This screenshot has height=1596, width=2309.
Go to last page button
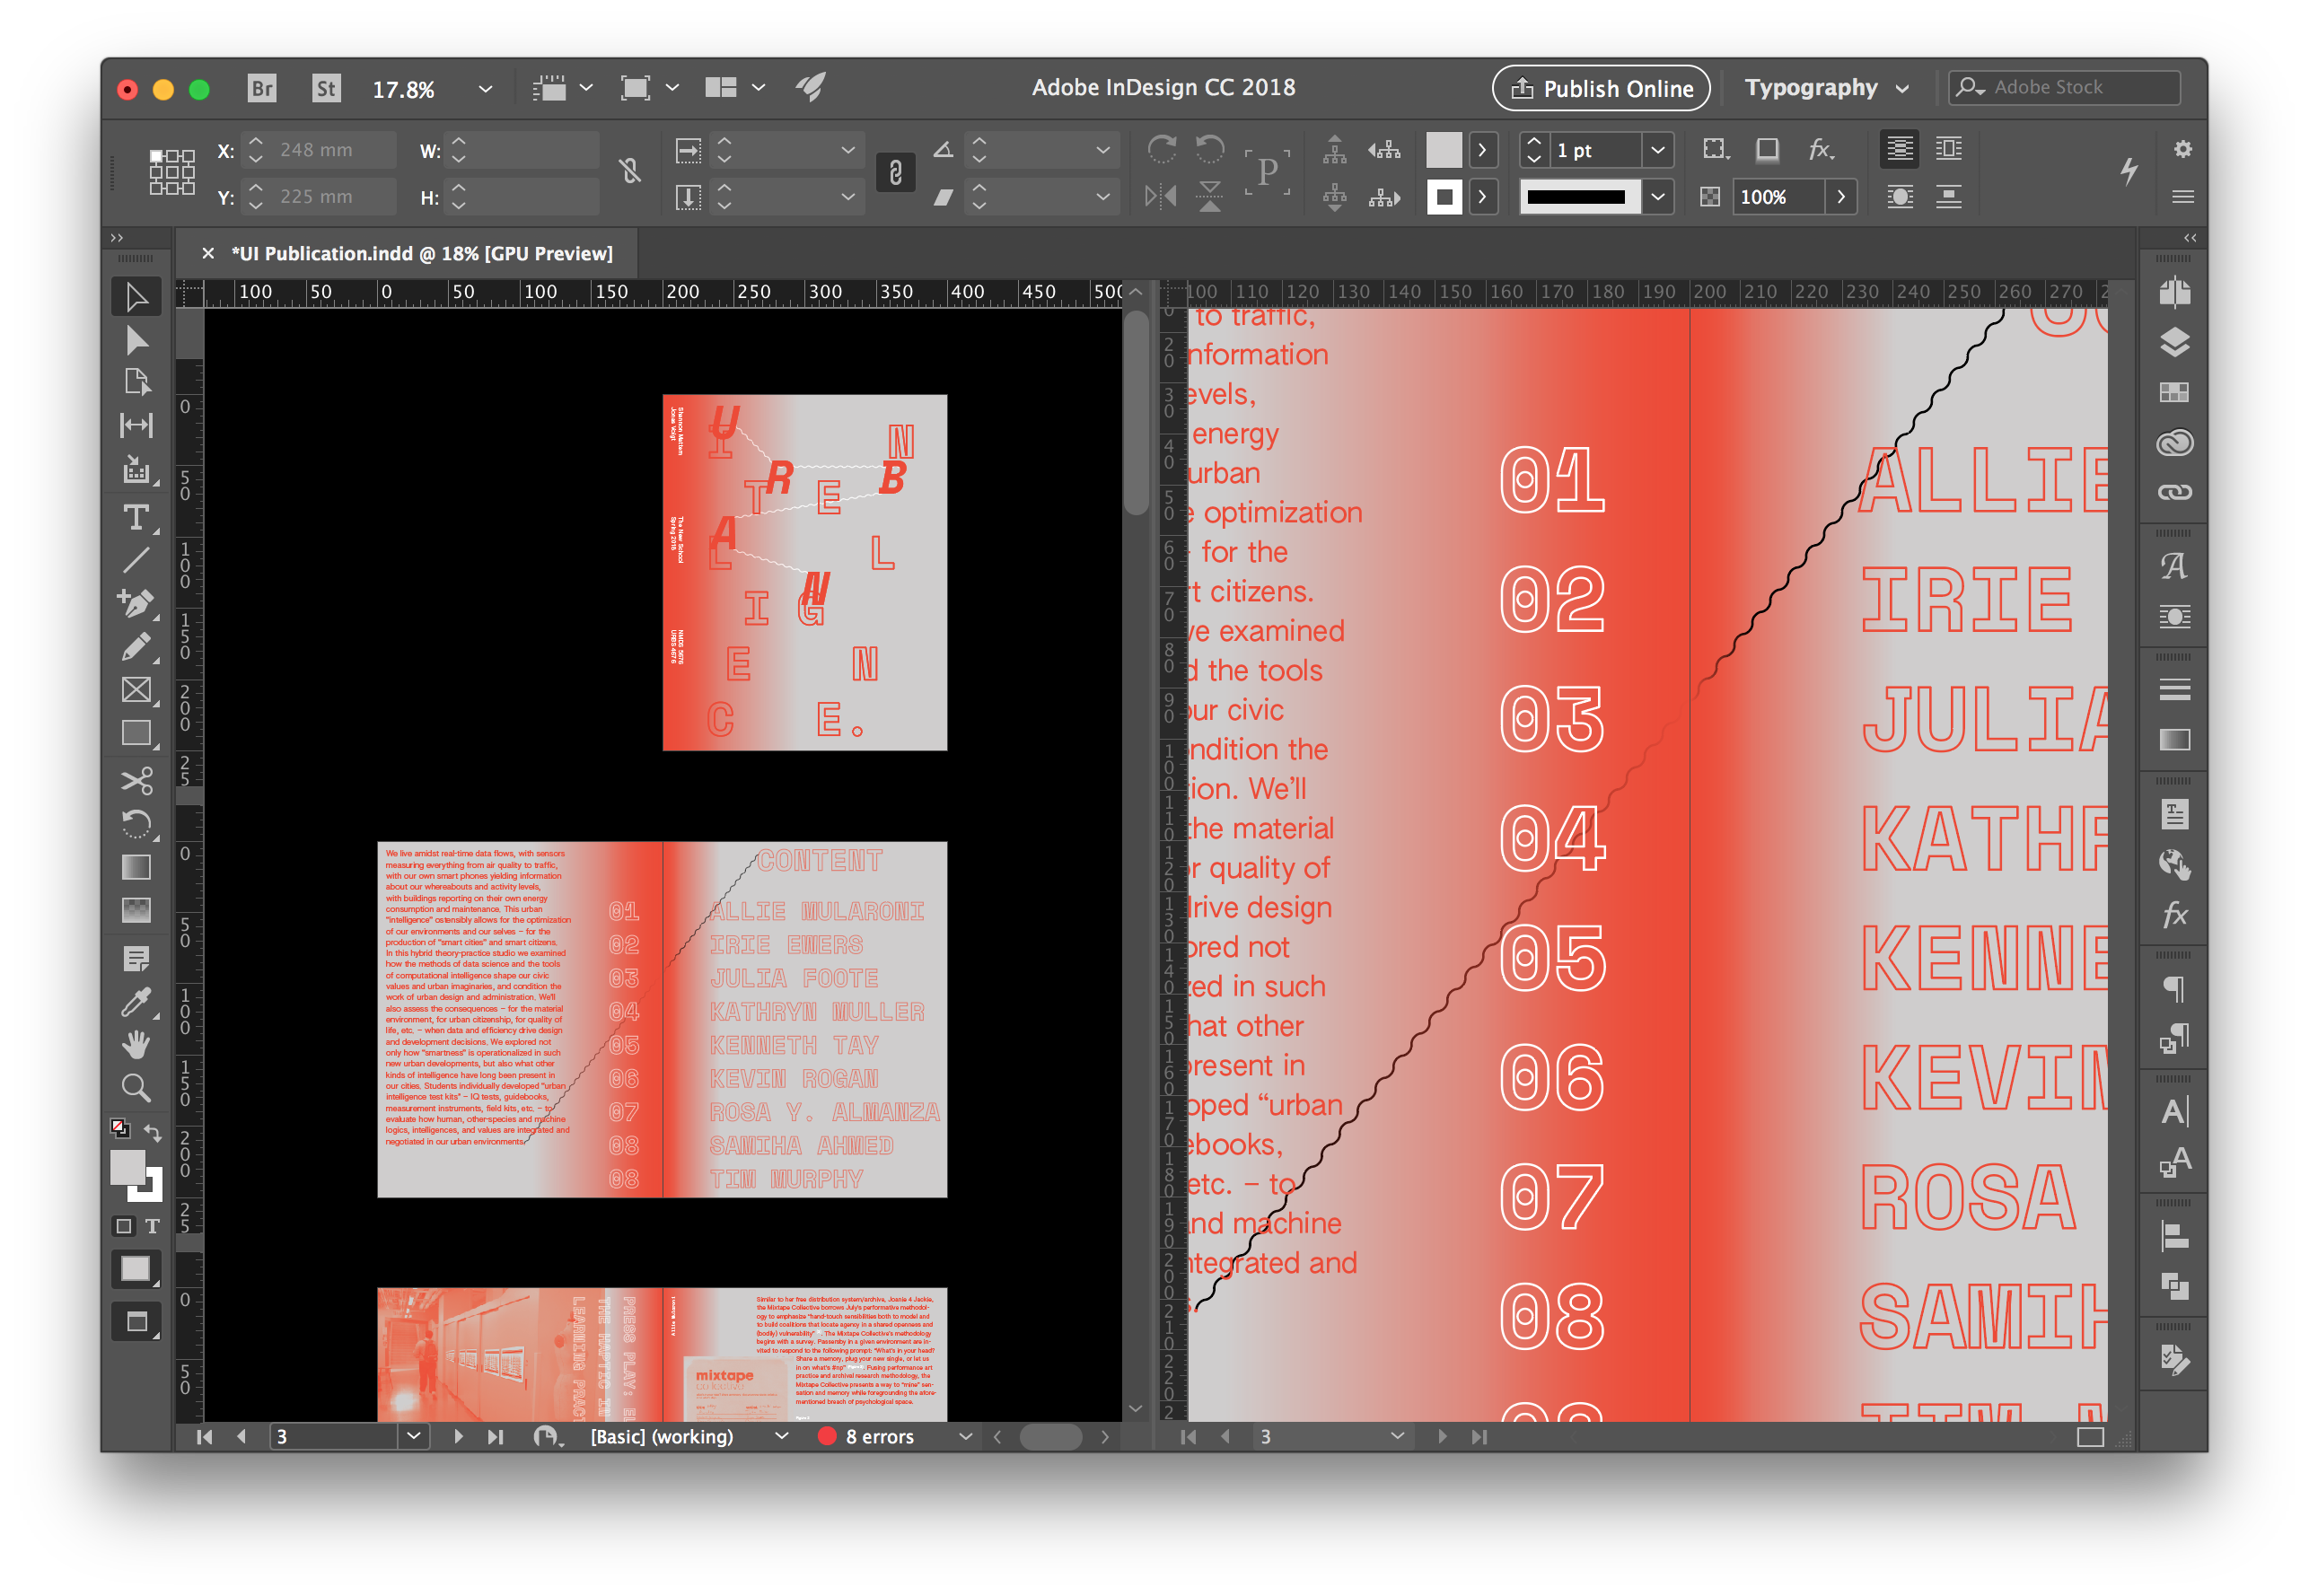(x=495, y=1437)
